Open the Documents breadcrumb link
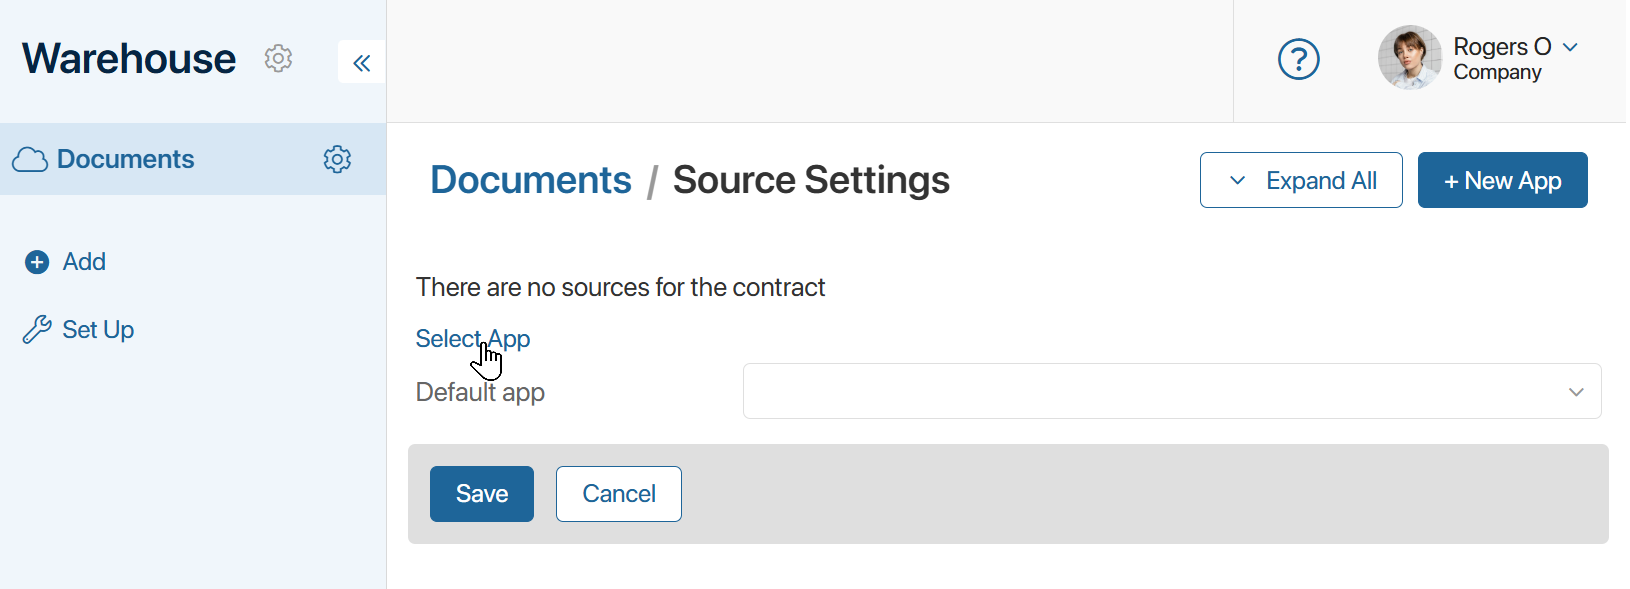This screenshot has height=589, width=1630. click(531, 180)
